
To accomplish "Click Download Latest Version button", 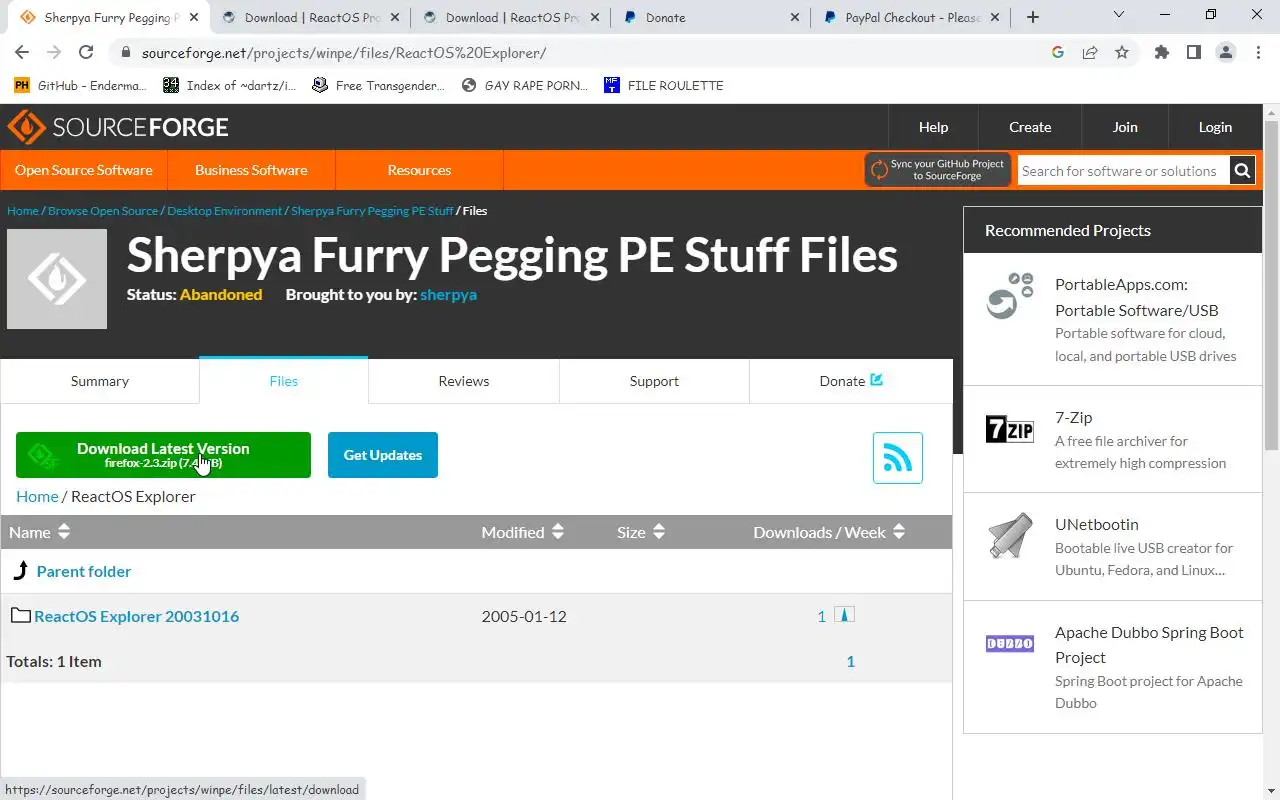I will (163, 455).
